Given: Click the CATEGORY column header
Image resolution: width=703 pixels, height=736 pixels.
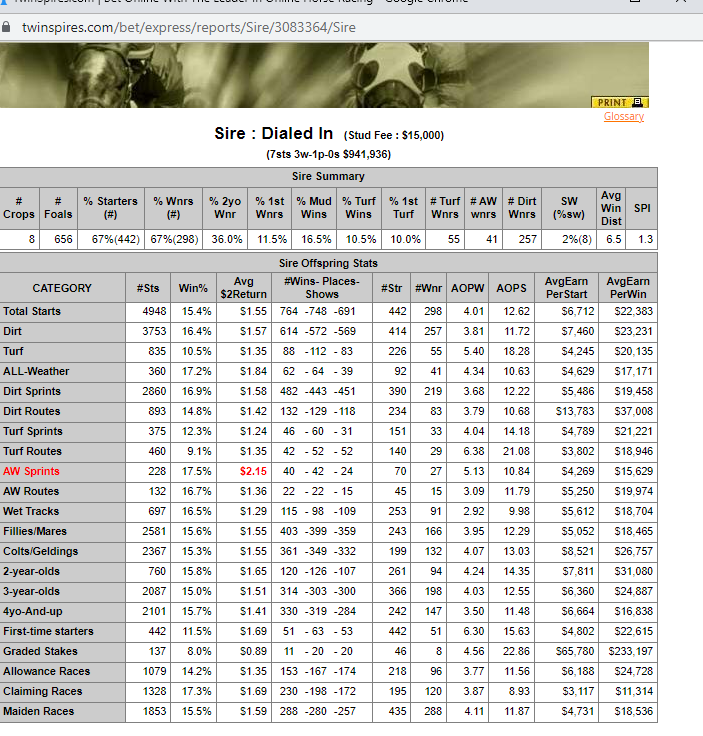Looking at the screenshot, I should pos(62,288).
